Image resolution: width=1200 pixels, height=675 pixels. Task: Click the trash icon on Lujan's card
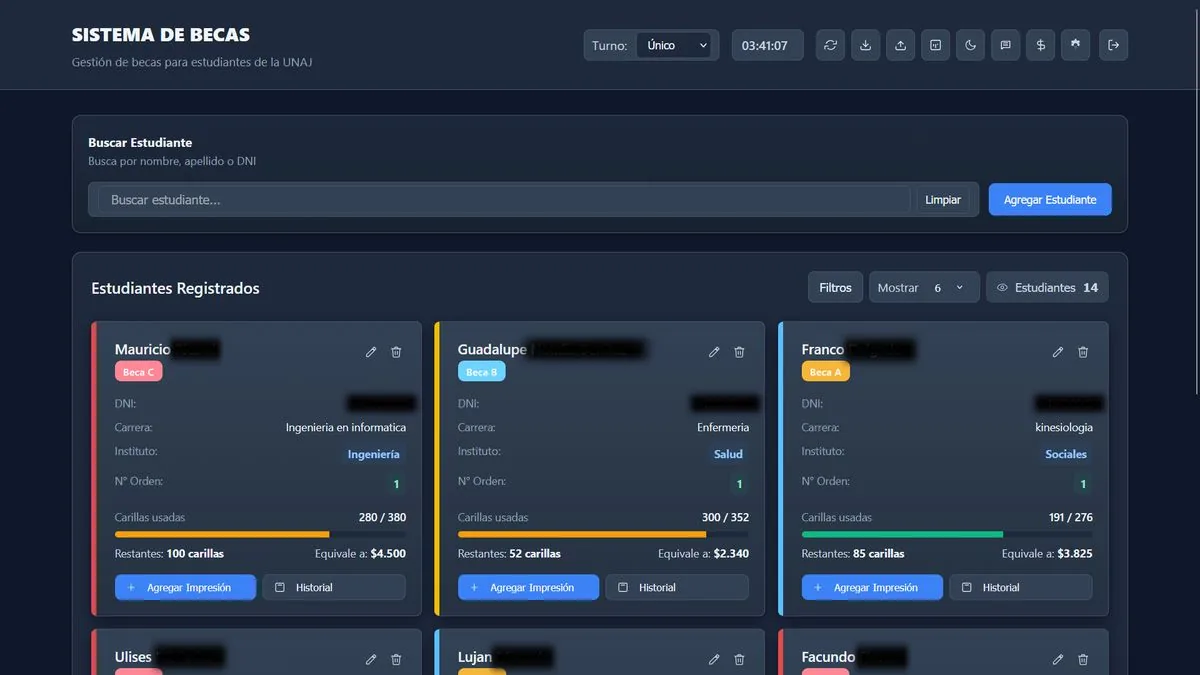[x=739, y=660]
